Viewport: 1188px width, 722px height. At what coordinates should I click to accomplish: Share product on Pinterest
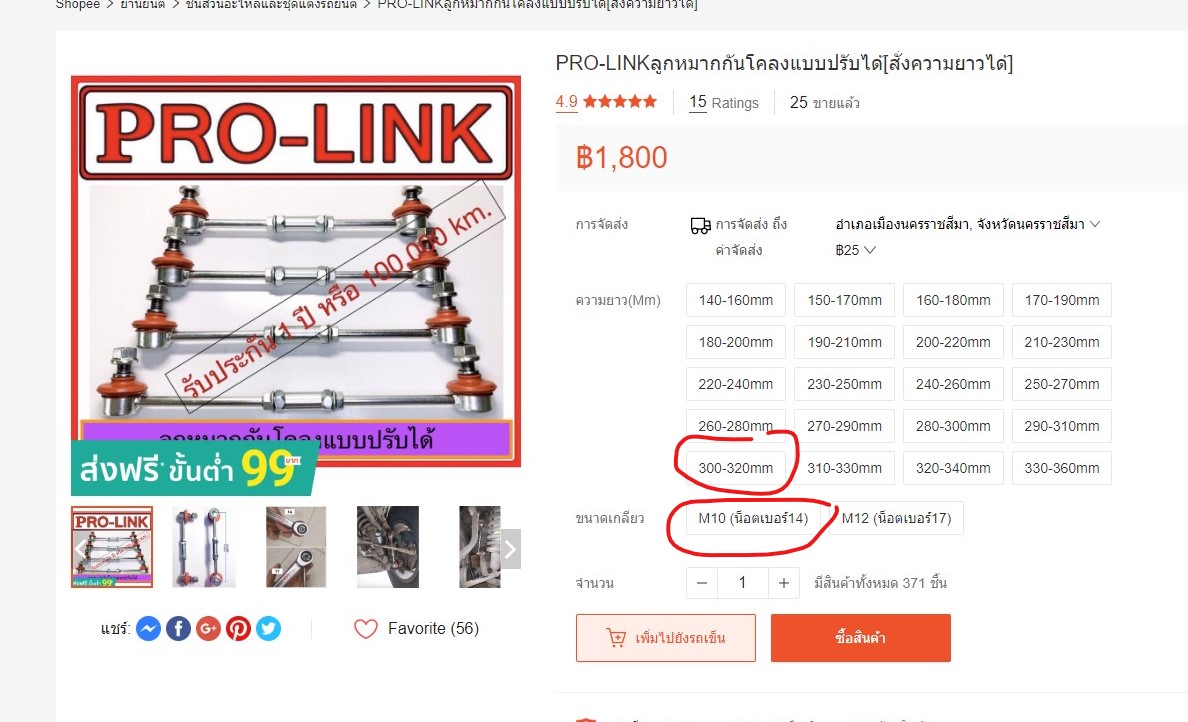pos(238,628)
